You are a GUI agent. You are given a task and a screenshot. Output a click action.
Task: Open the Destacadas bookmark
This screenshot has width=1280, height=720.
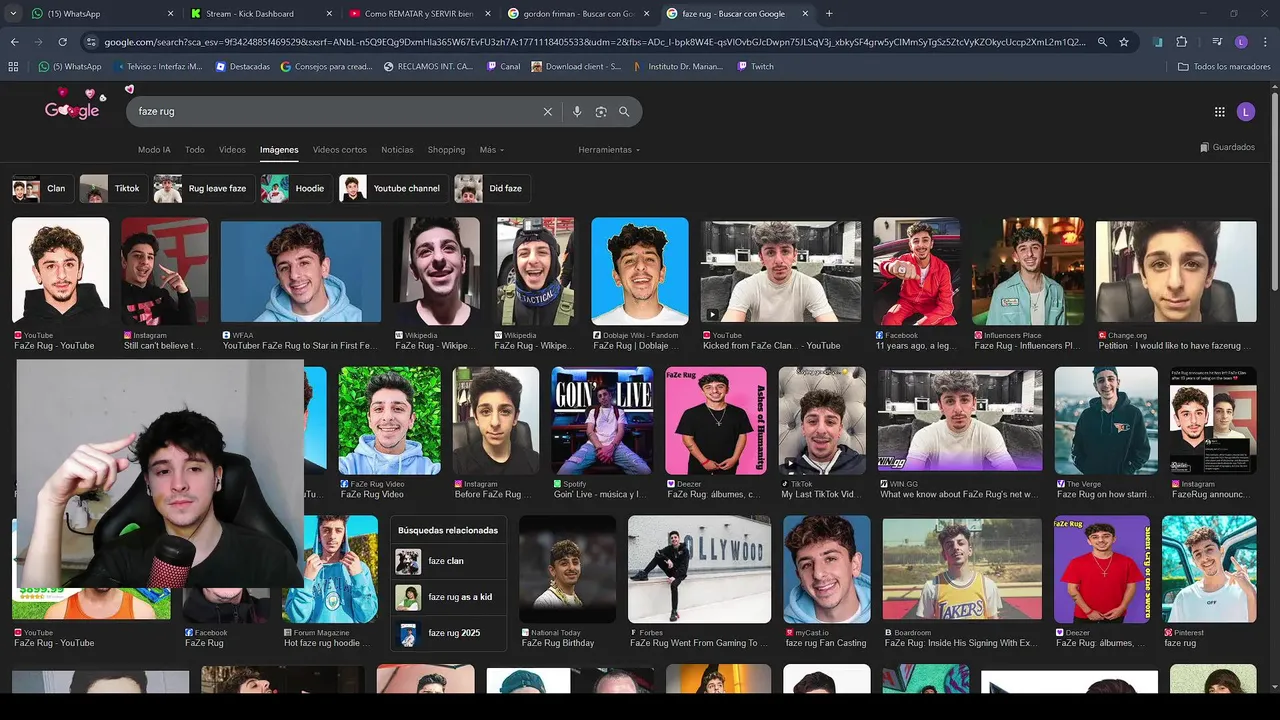tap(241, 66)
